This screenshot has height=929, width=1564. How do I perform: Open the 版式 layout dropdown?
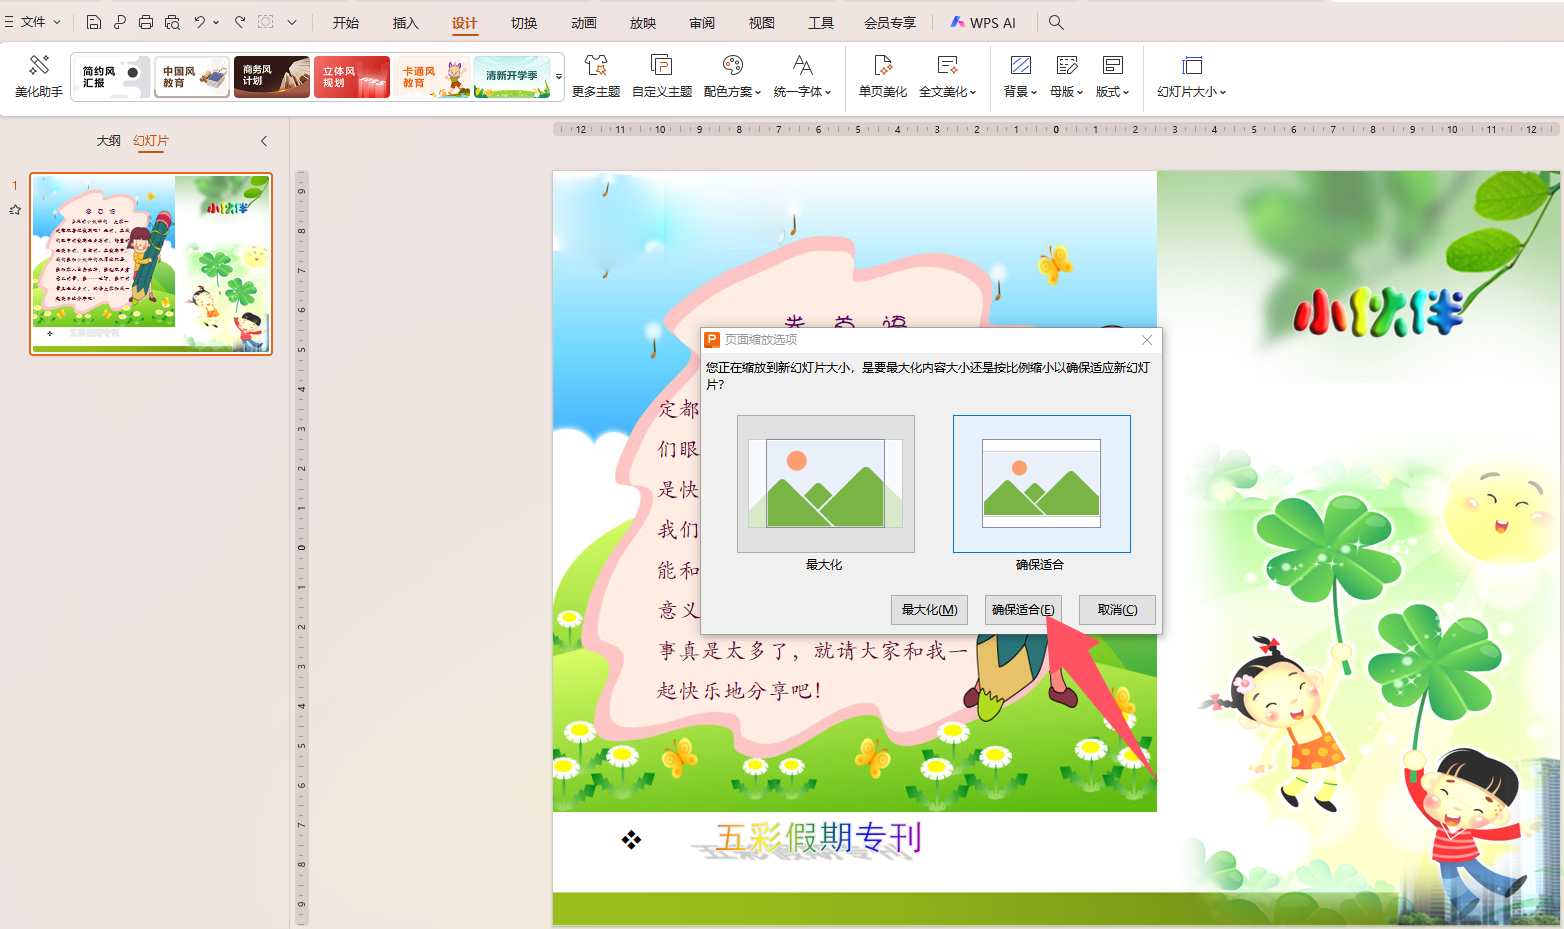coord(1112,75)
